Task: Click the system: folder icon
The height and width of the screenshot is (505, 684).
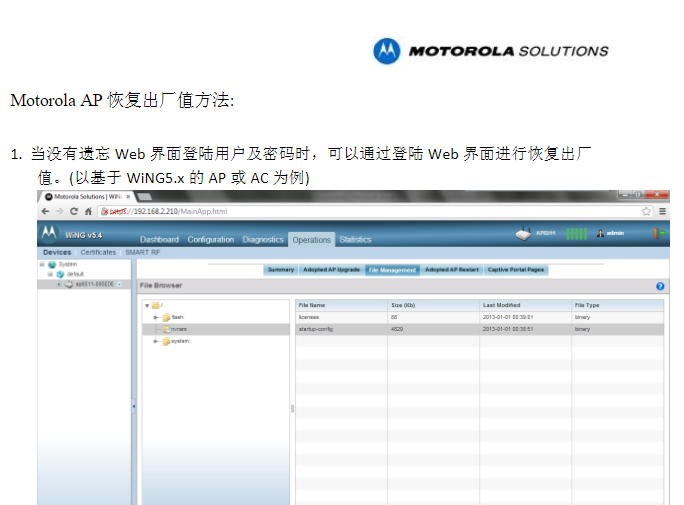Action: 166,341
